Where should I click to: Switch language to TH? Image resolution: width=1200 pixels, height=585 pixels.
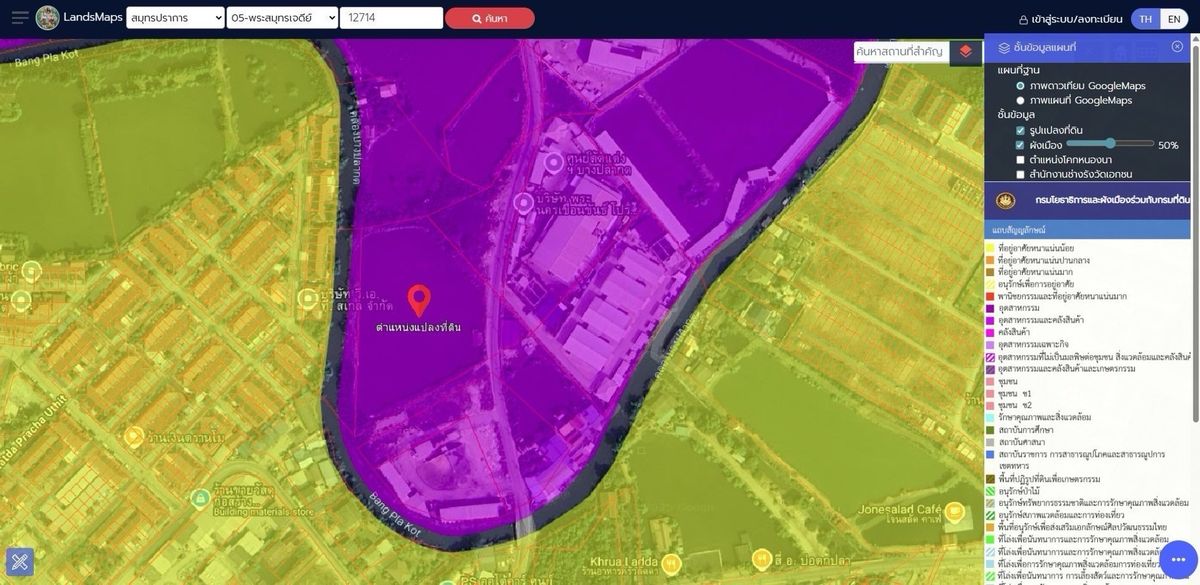click(1145, 19)
